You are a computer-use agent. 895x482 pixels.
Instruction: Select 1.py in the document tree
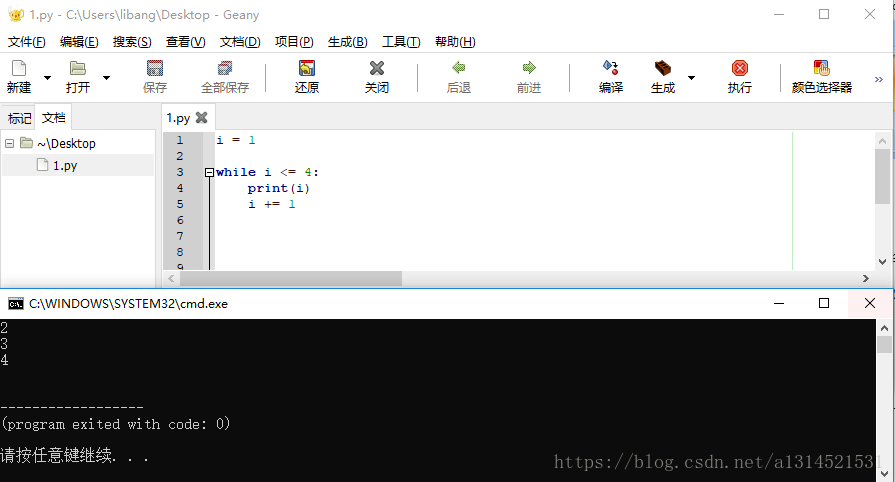[x=65, y=166]
